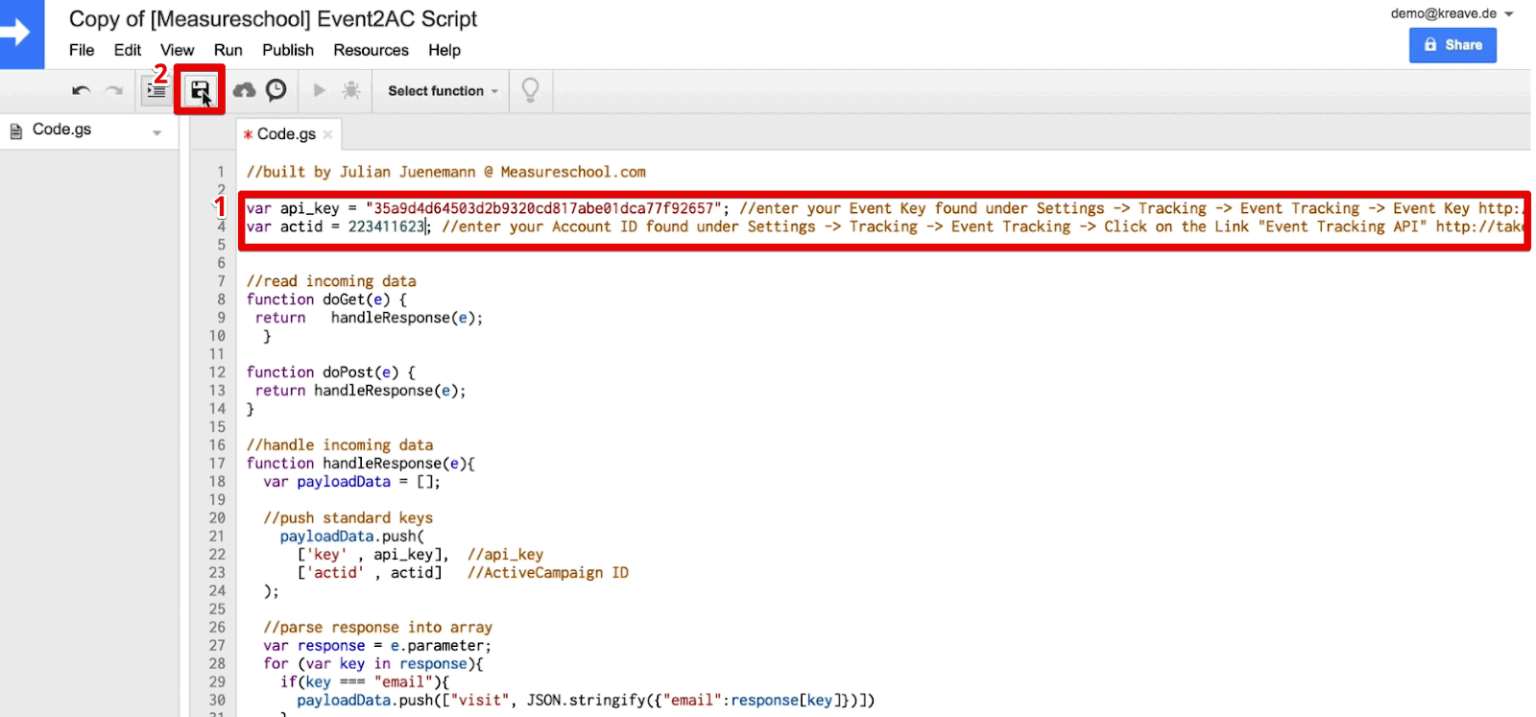Screen dimensions: 1536x717
Task: Click the blue Share button
Action: point(1452,45)
